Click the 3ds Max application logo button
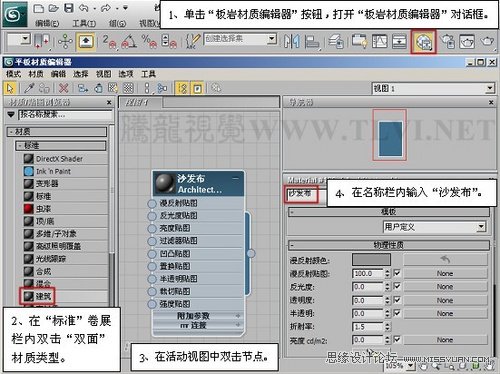 15,14
